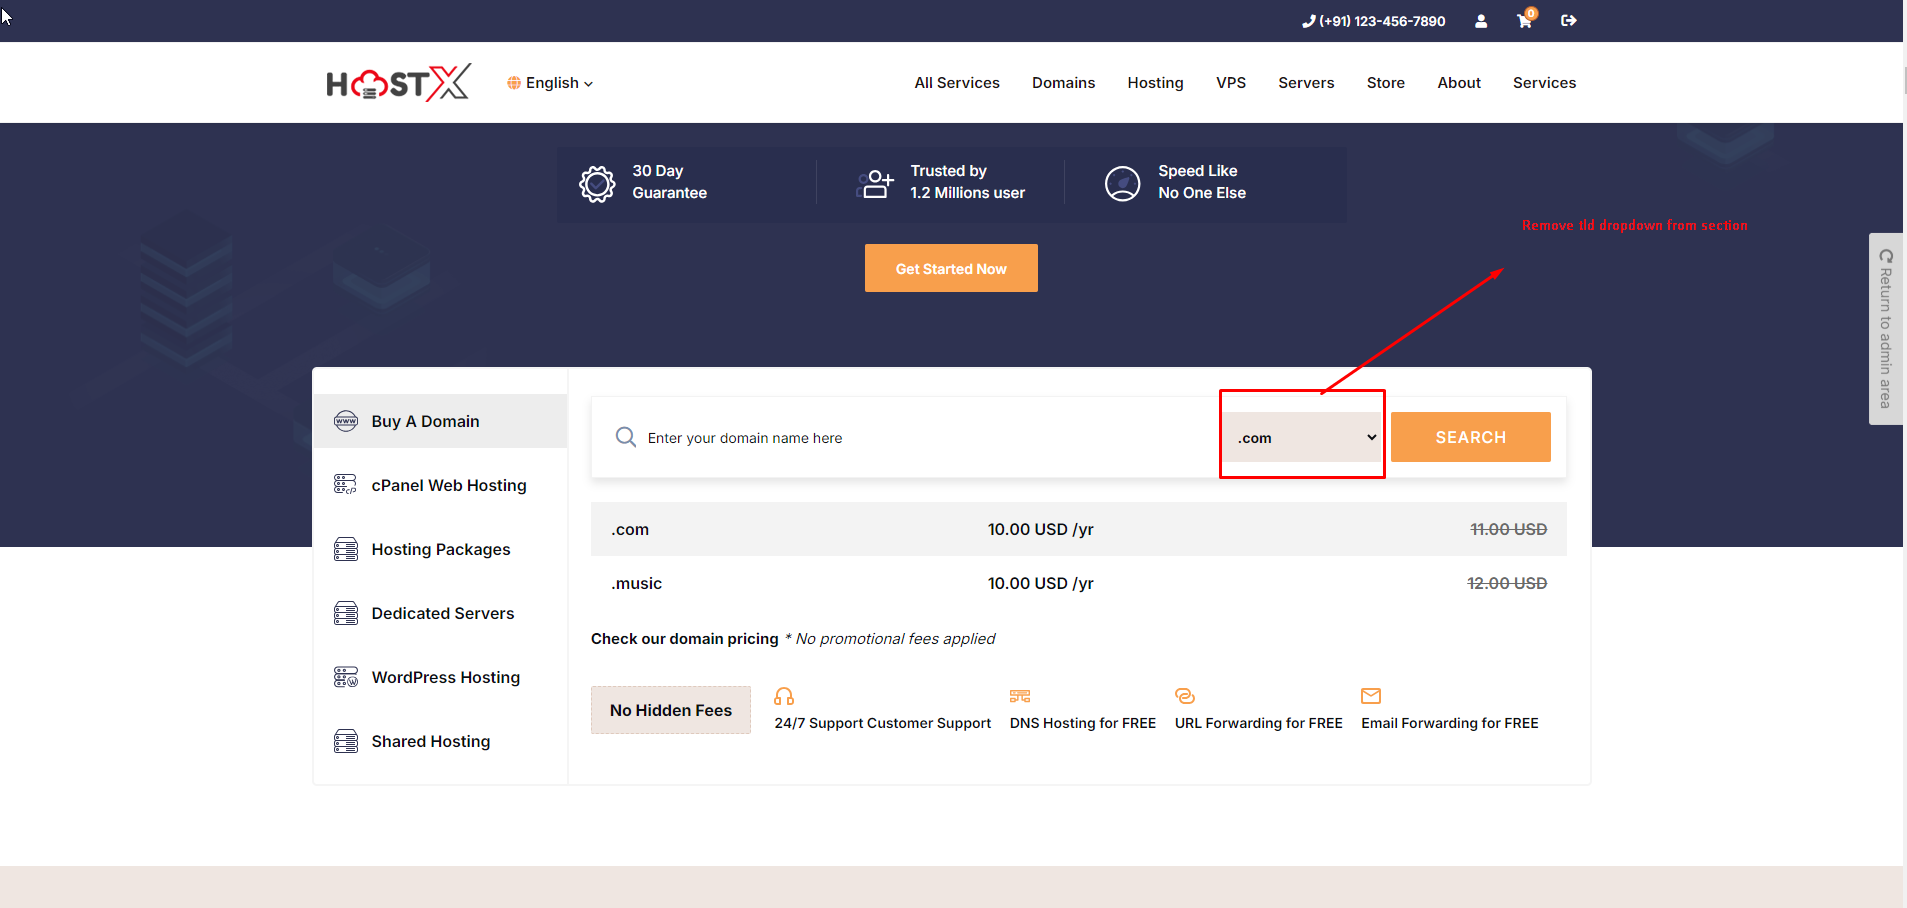Click the orange SEARCH button

(x=1470, y=437)
